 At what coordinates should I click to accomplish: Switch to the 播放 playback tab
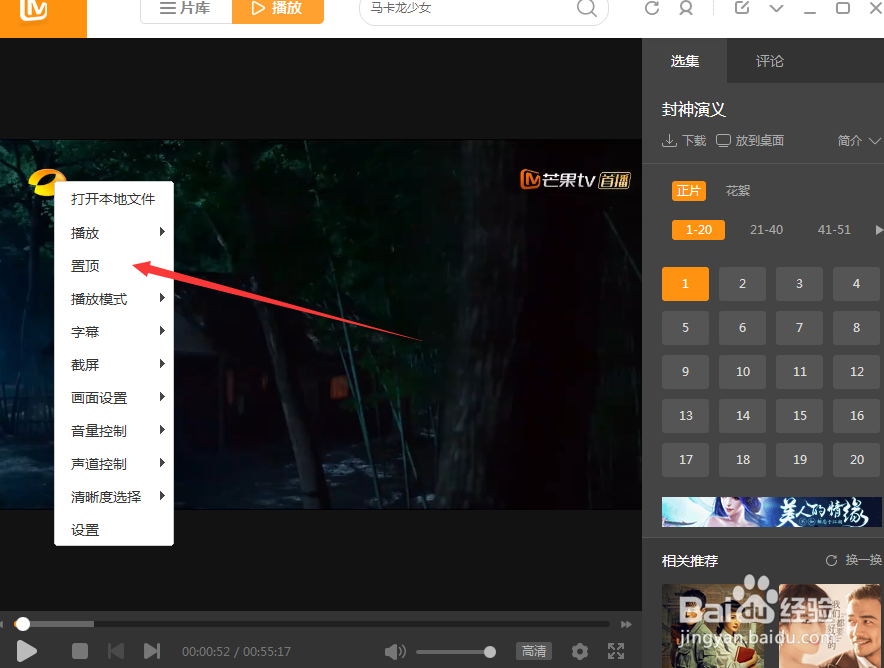click(277, 8)
